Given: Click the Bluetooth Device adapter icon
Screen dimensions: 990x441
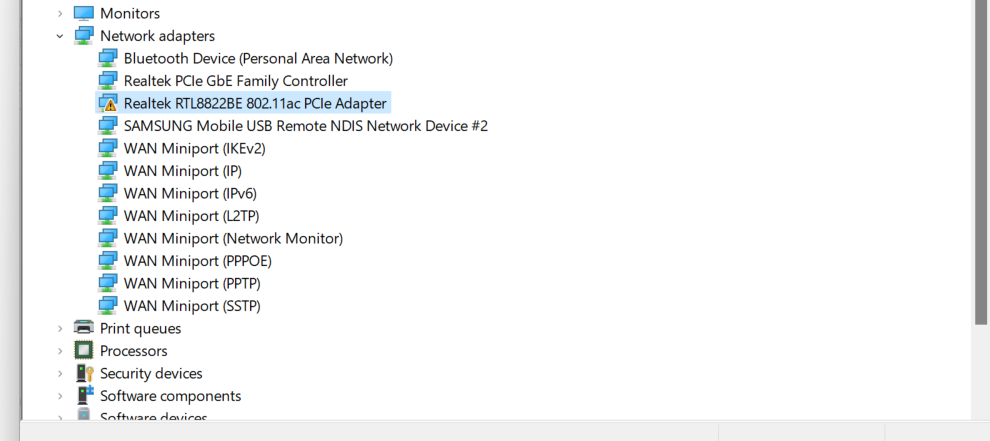Looking at the screenshot, I should (x=108, y=58).
